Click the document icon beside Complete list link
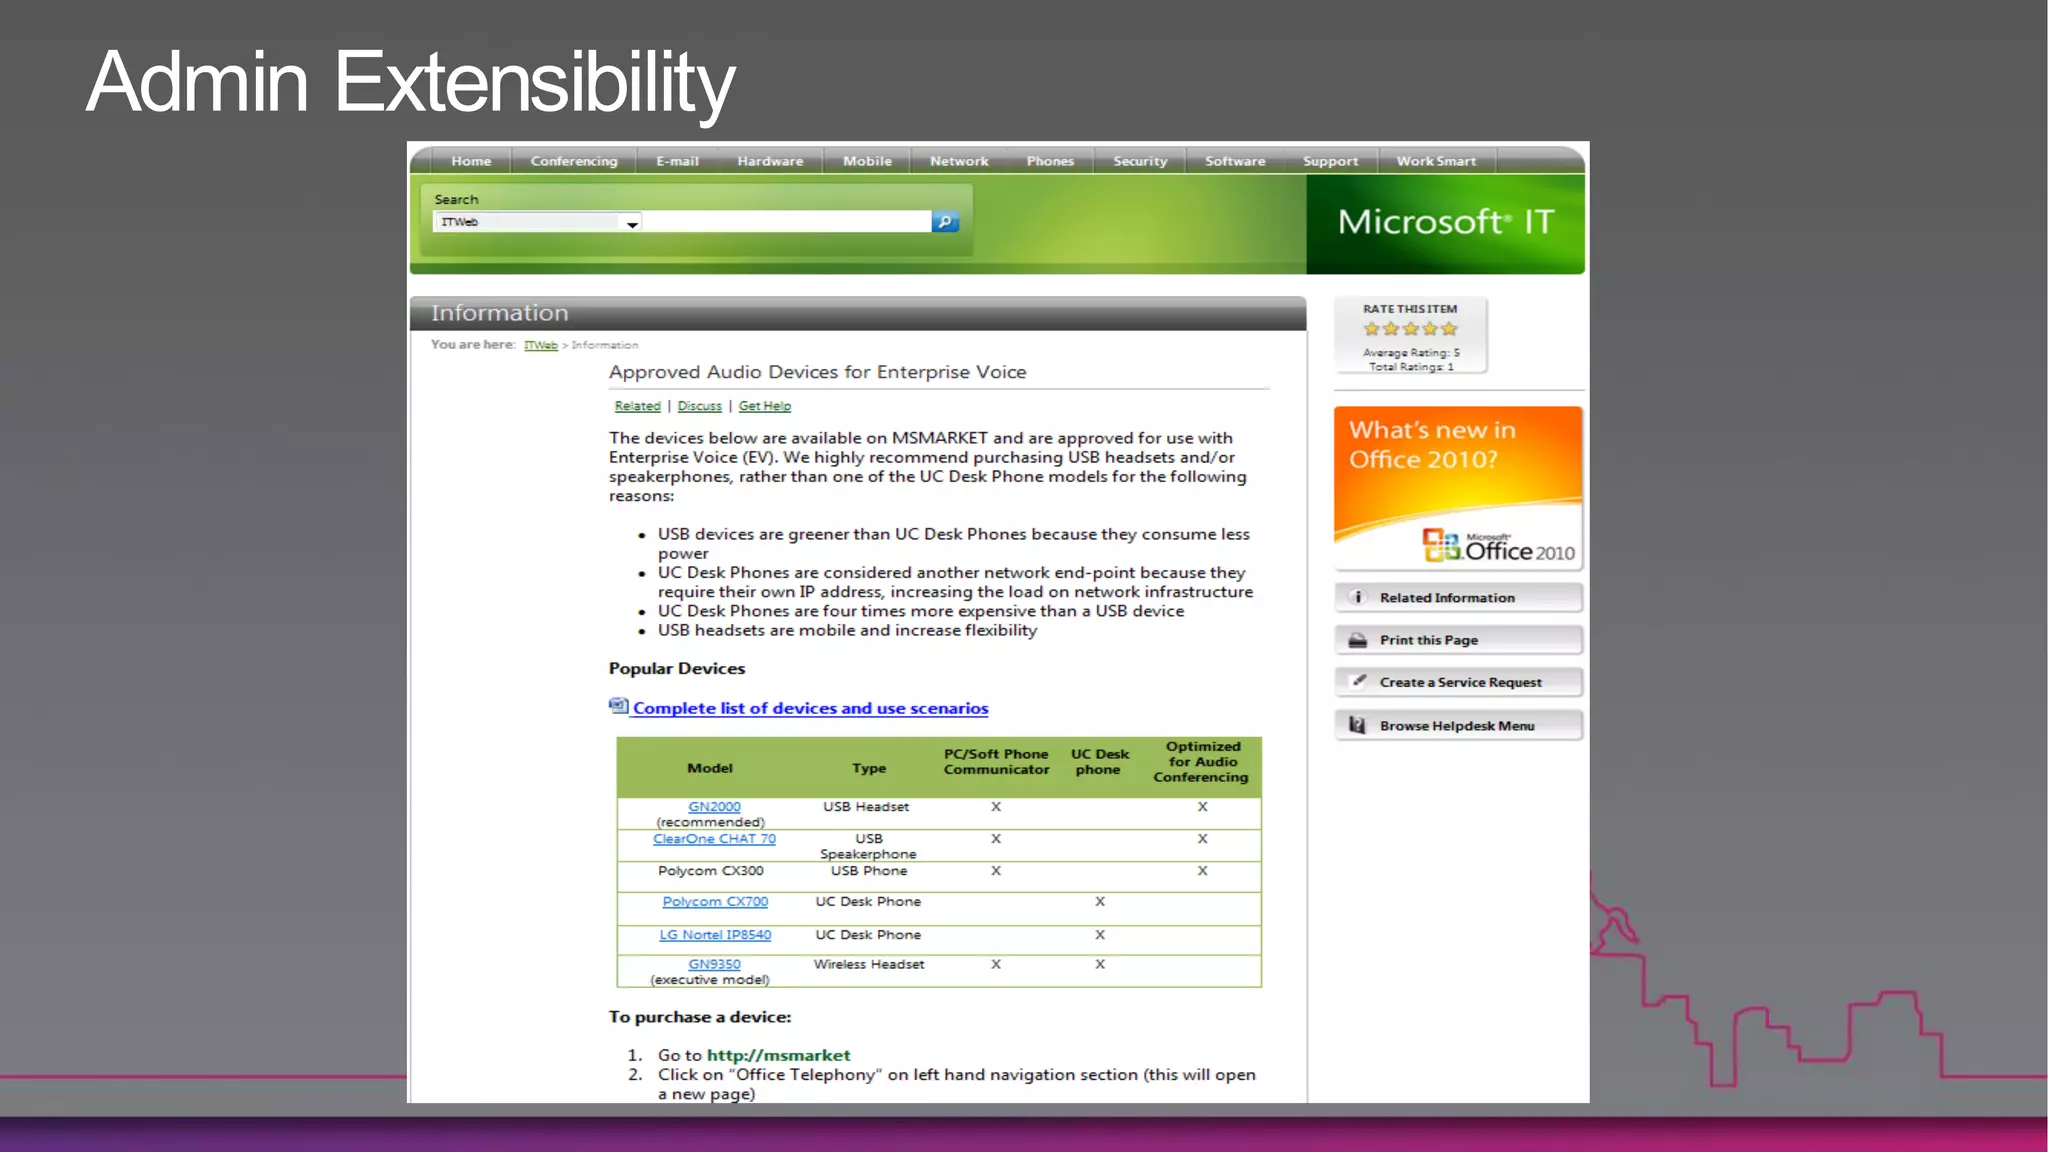This screenshot has width=2048, height=1152. [619, 706]
